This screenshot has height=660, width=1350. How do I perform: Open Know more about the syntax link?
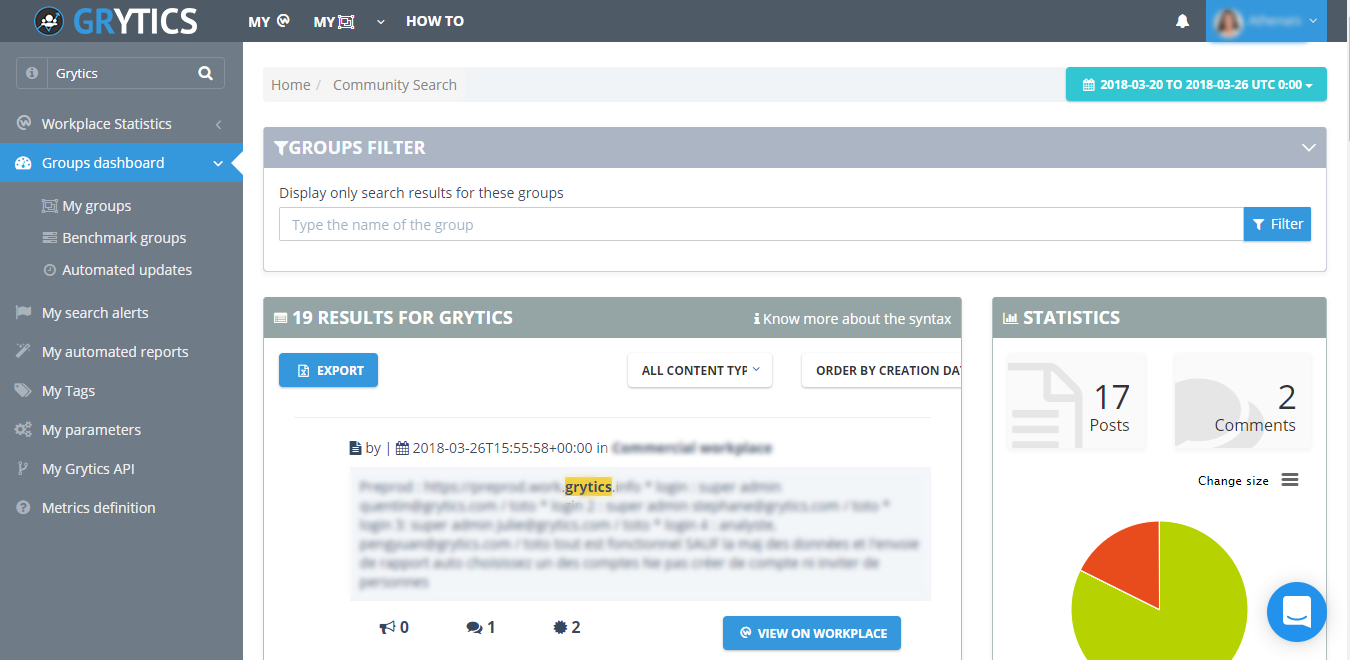click(x=853, y=319)
